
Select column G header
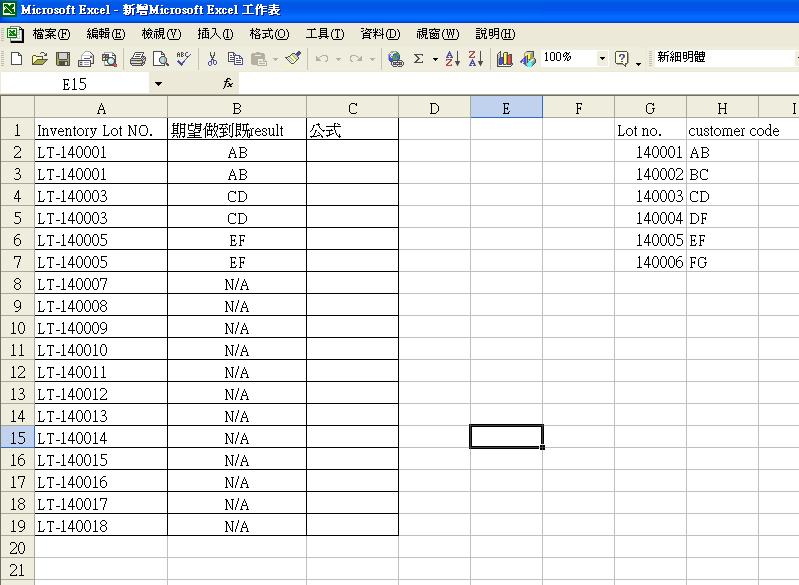tap(650, 108)
